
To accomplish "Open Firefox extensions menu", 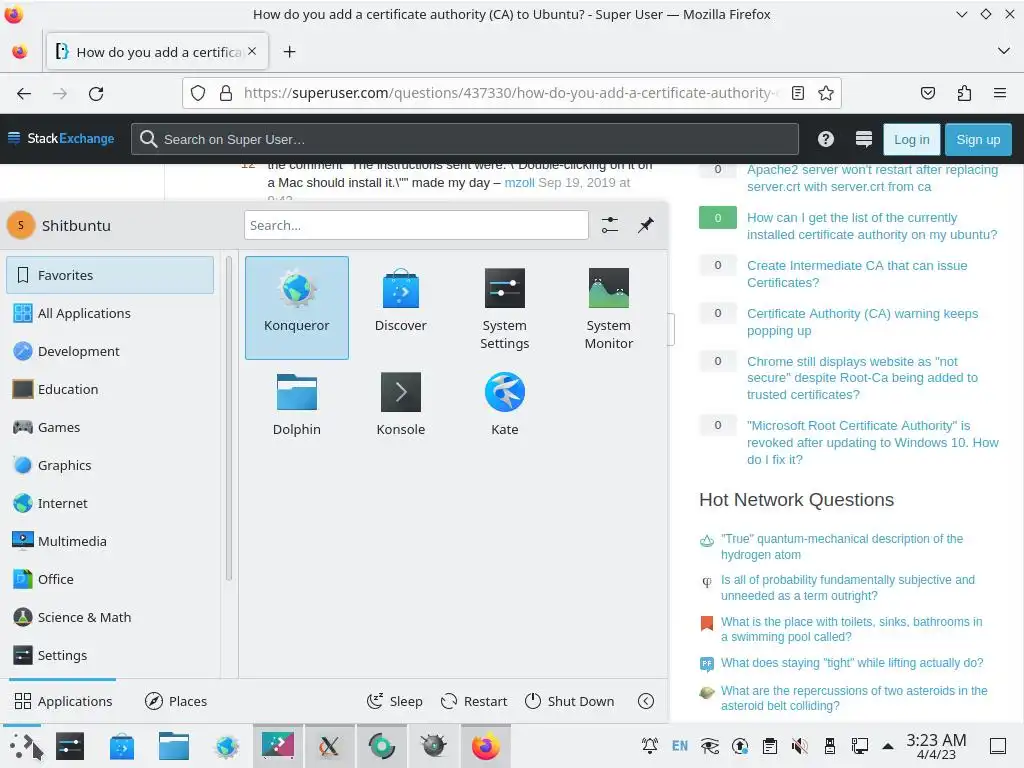I will coord(964,93).
